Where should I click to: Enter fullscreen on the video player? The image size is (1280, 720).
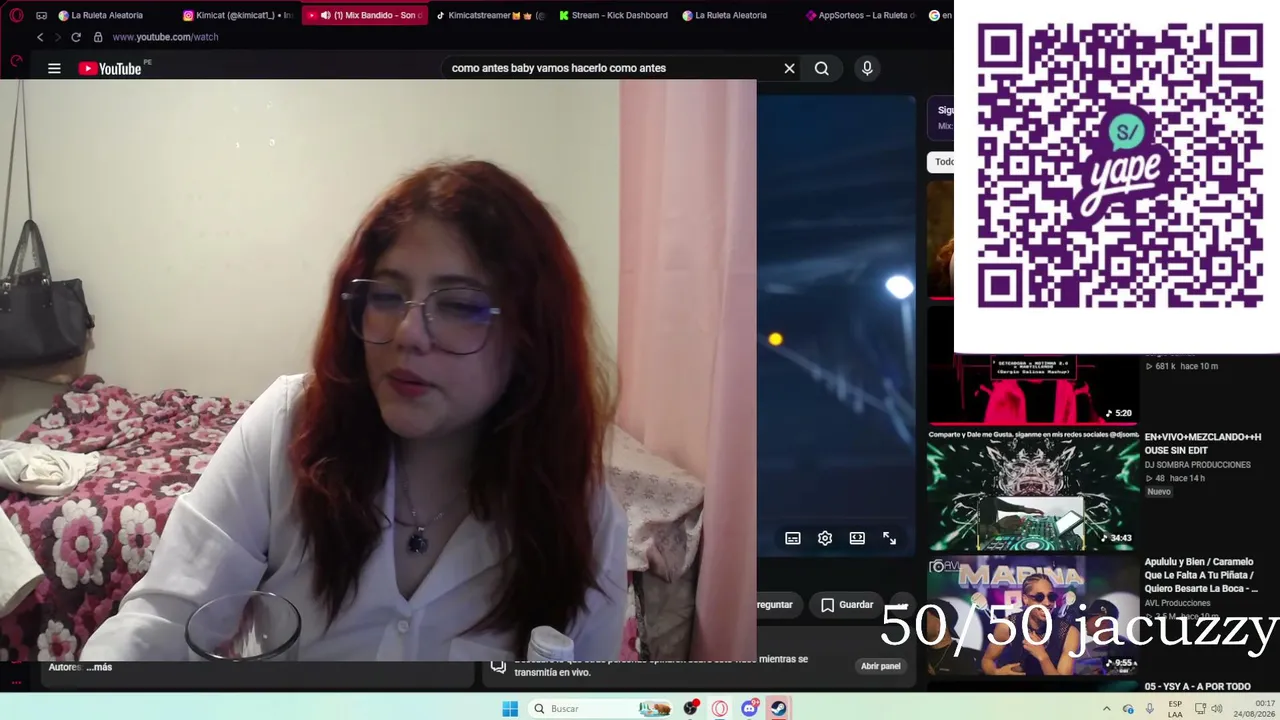pos(889,538)
